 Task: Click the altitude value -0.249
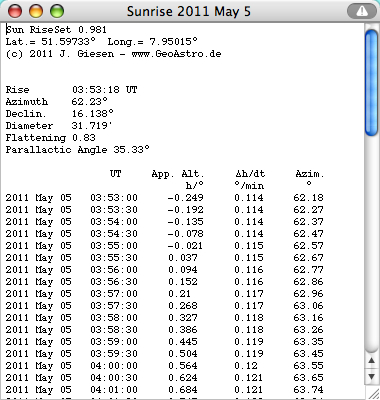[185, 198]
